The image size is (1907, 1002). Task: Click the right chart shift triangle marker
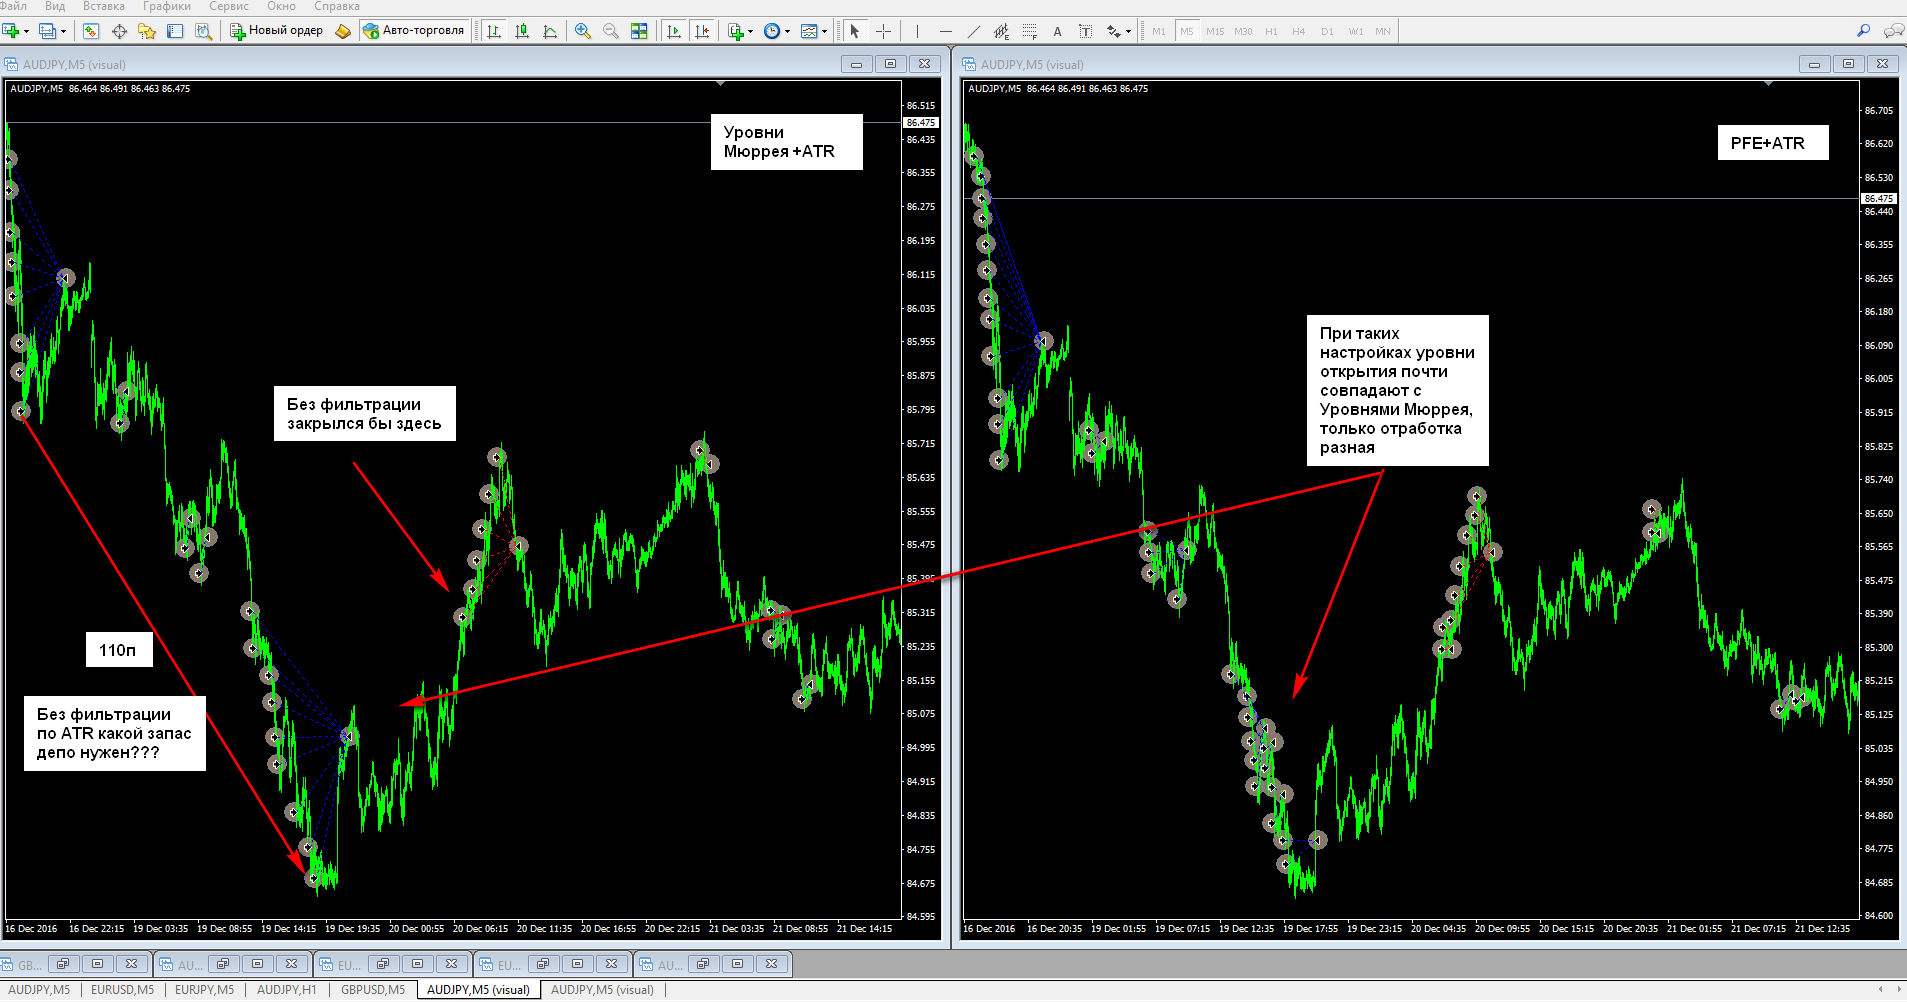[x=1768, y=84]
